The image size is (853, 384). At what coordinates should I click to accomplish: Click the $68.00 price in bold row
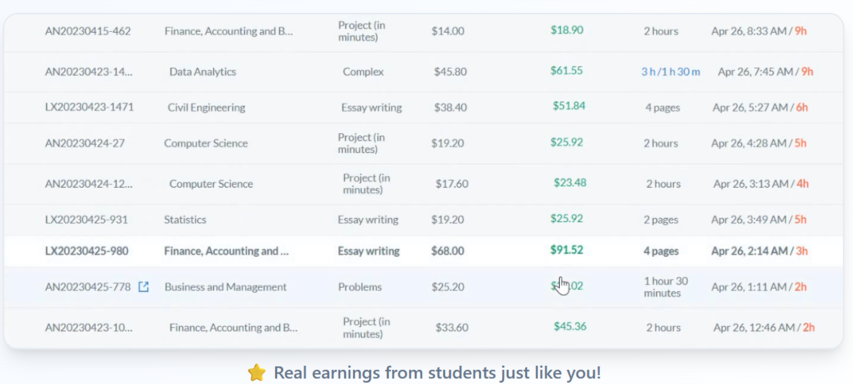[448, 251]
